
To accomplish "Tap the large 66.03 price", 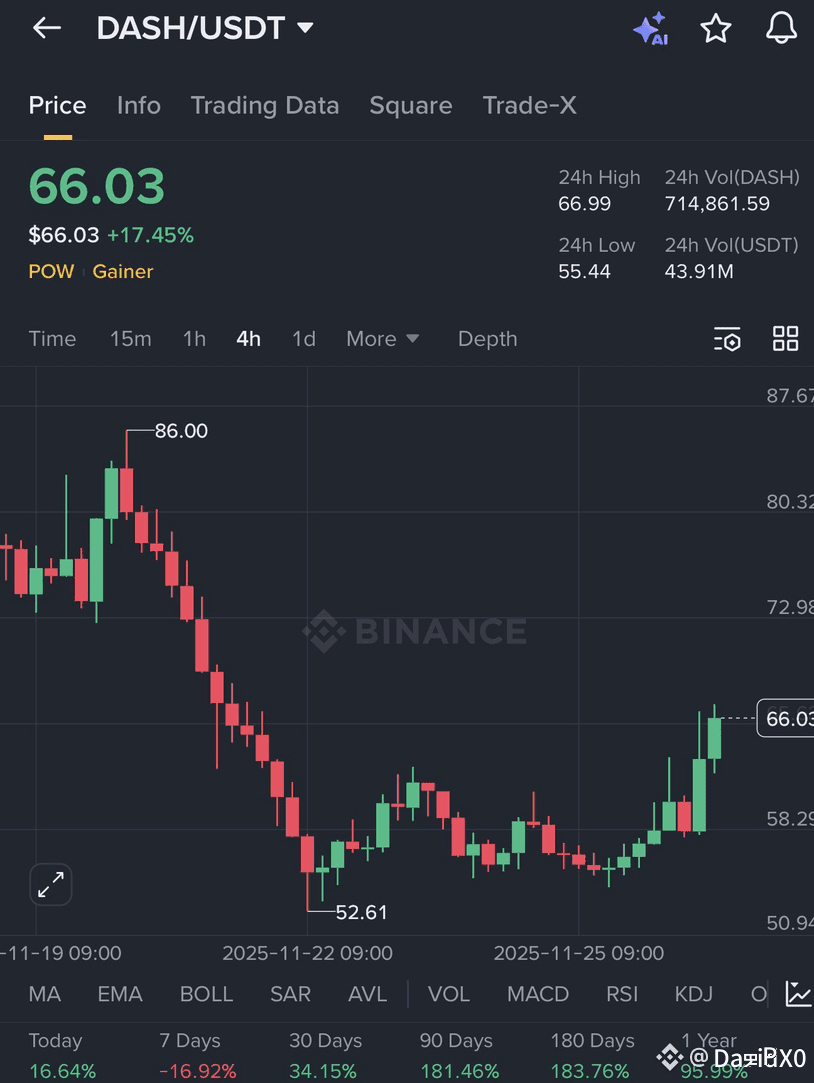I will pyautogui.click(x=97, y=186).
